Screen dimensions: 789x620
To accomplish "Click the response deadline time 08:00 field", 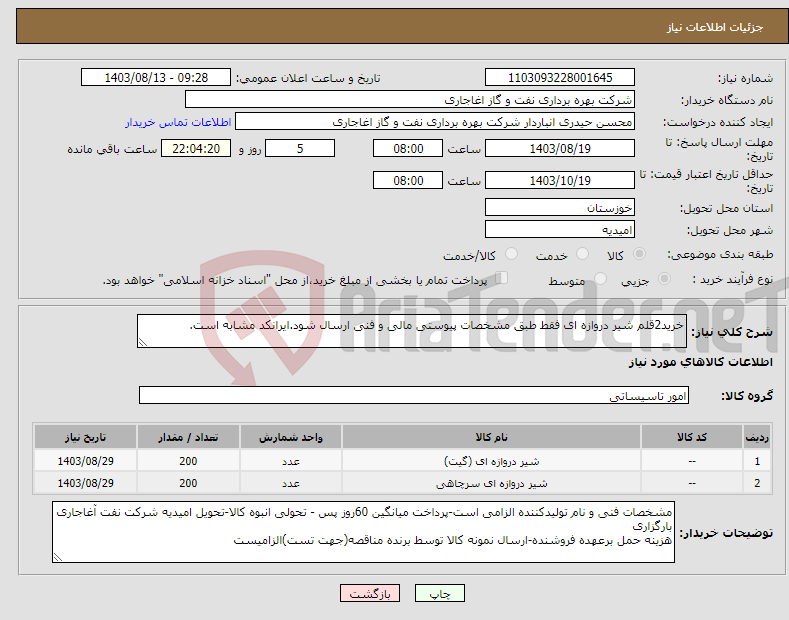I will (x=408, y=148).
